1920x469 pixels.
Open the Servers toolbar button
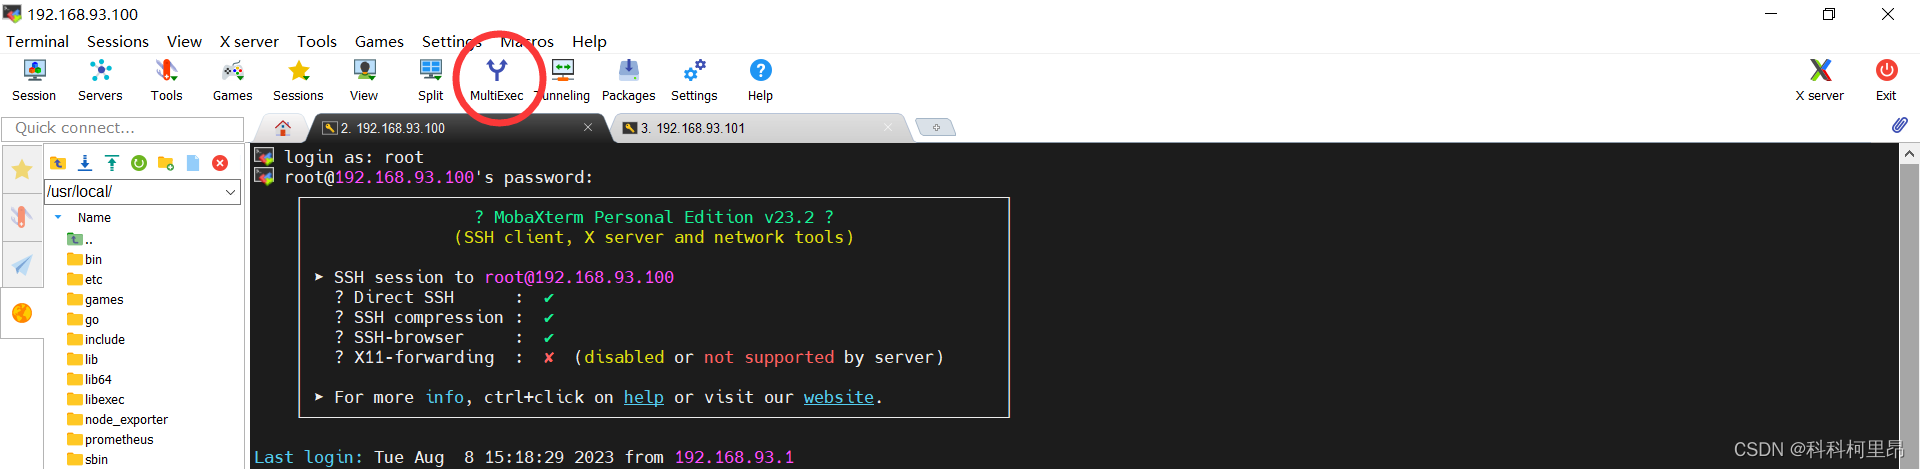[x=100, y=80]
